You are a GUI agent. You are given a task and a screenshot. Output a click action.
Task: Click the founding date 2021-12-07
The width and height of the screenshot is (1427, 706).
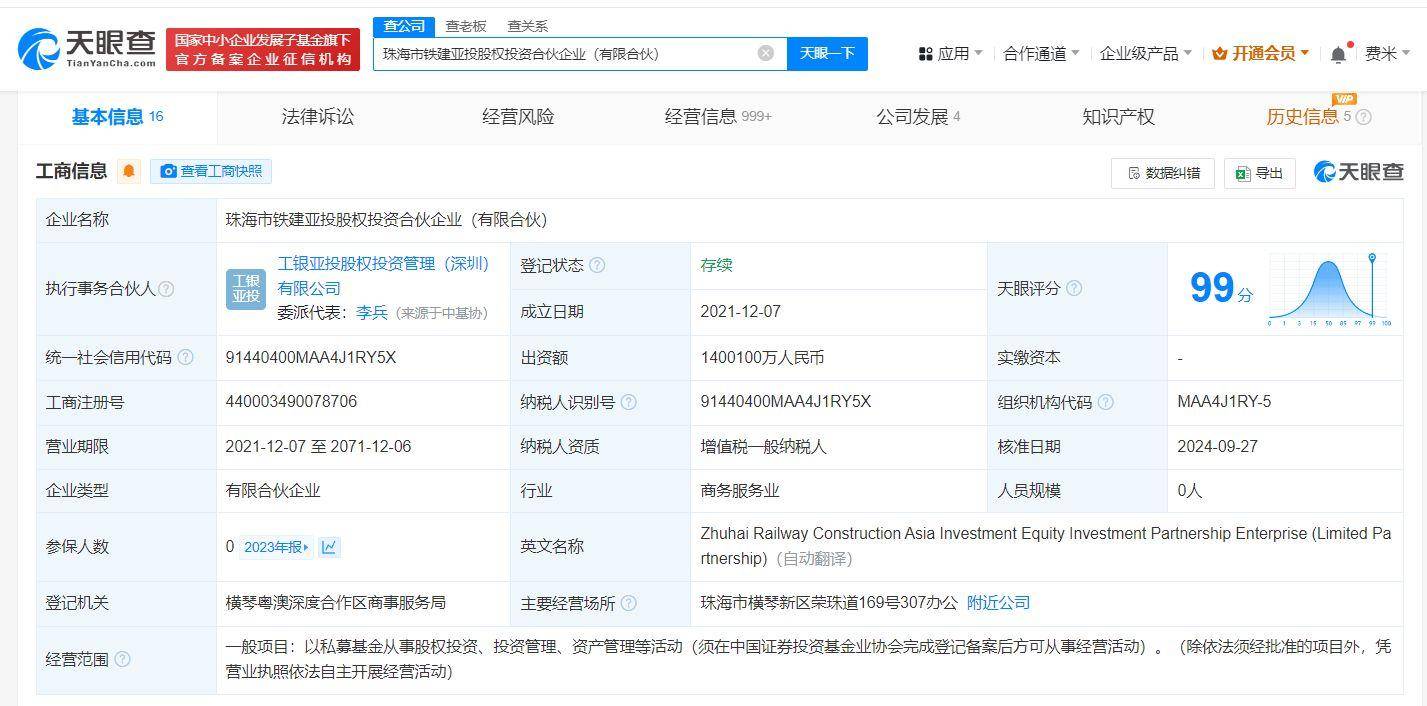click(740, 312)
